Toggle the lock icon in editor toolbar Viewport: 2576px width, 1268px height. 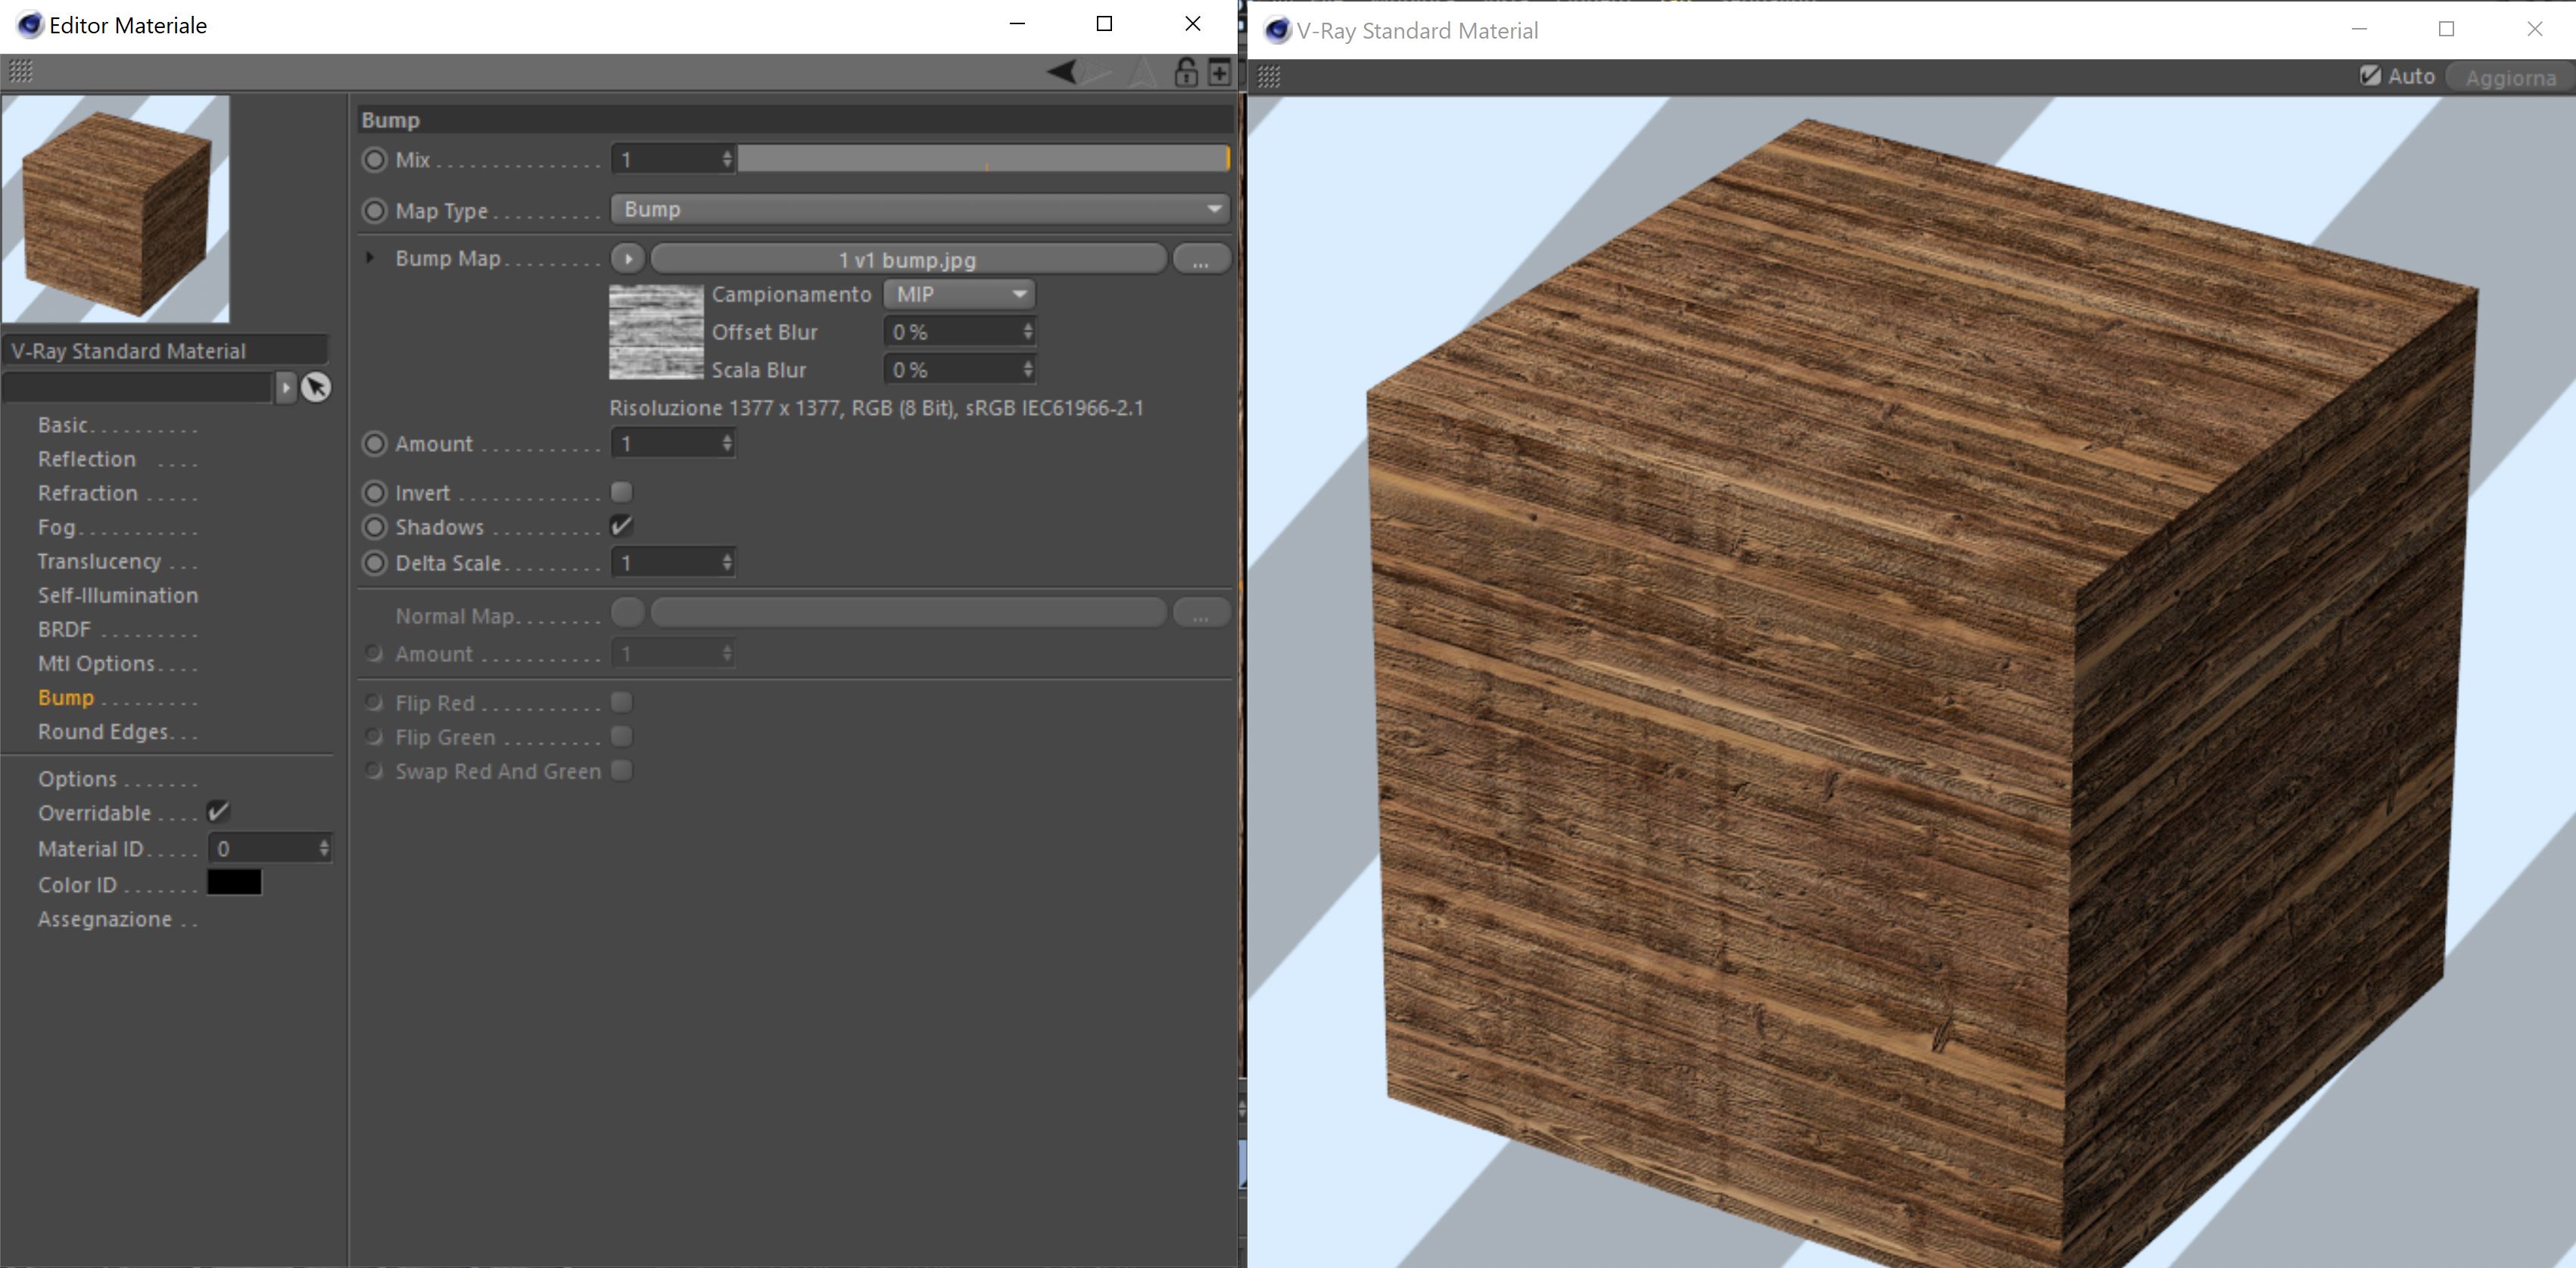tap(1185, 72)
